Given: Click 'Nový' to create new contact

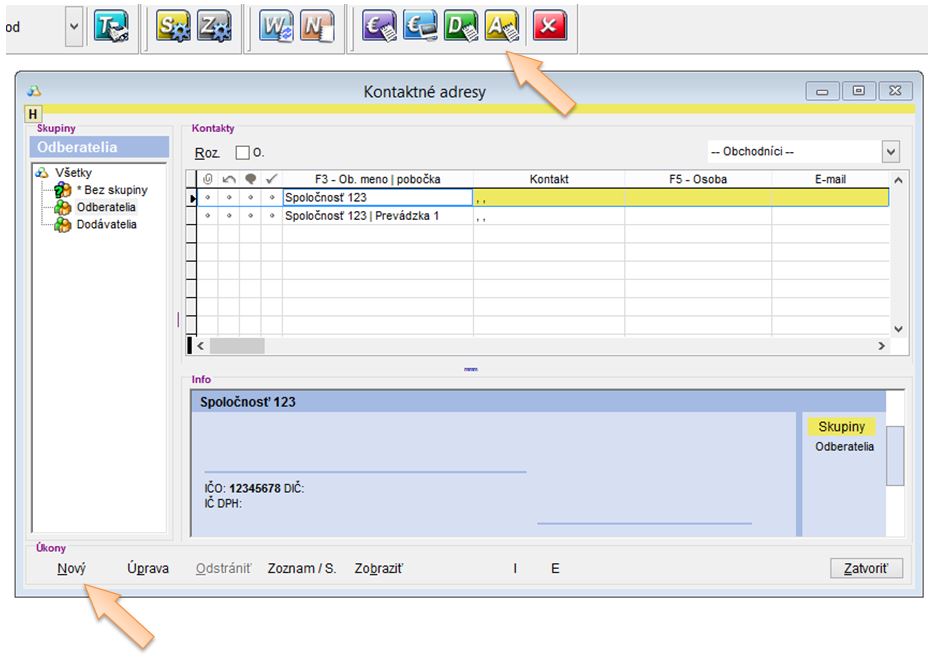Looking at the screenshot, I should click(x=71, y=569).
